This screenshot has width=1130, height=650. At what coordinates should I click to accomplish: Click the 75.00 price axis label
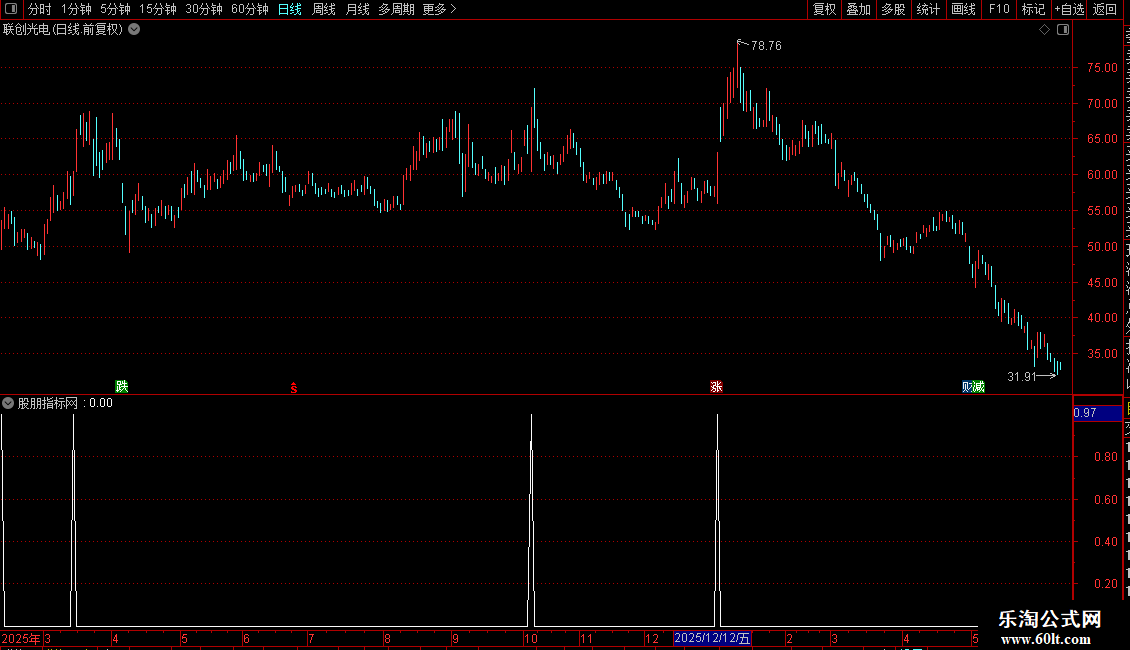[x=1102, y=68]
